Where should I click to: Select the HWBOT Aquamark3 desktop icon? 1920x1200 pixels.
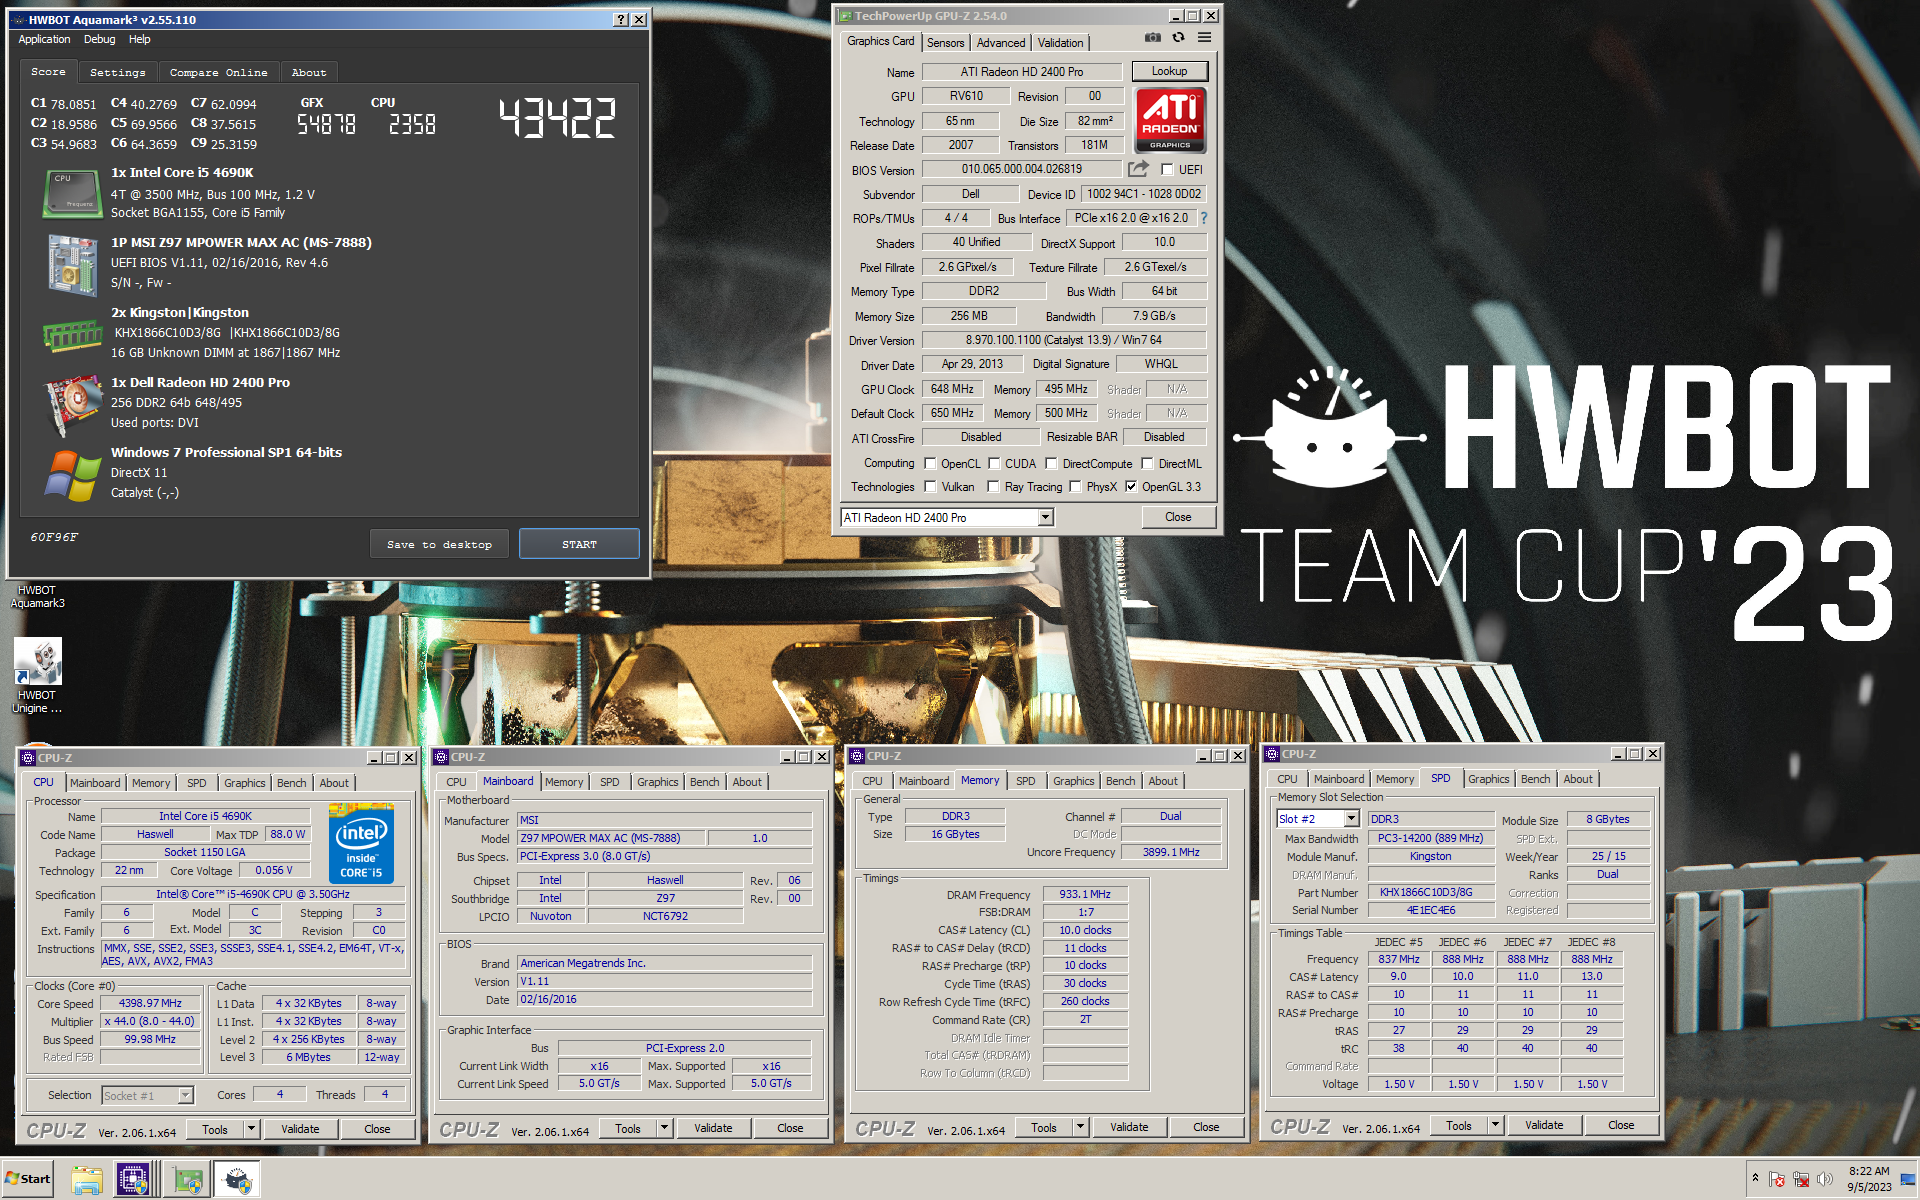[37, 596]
